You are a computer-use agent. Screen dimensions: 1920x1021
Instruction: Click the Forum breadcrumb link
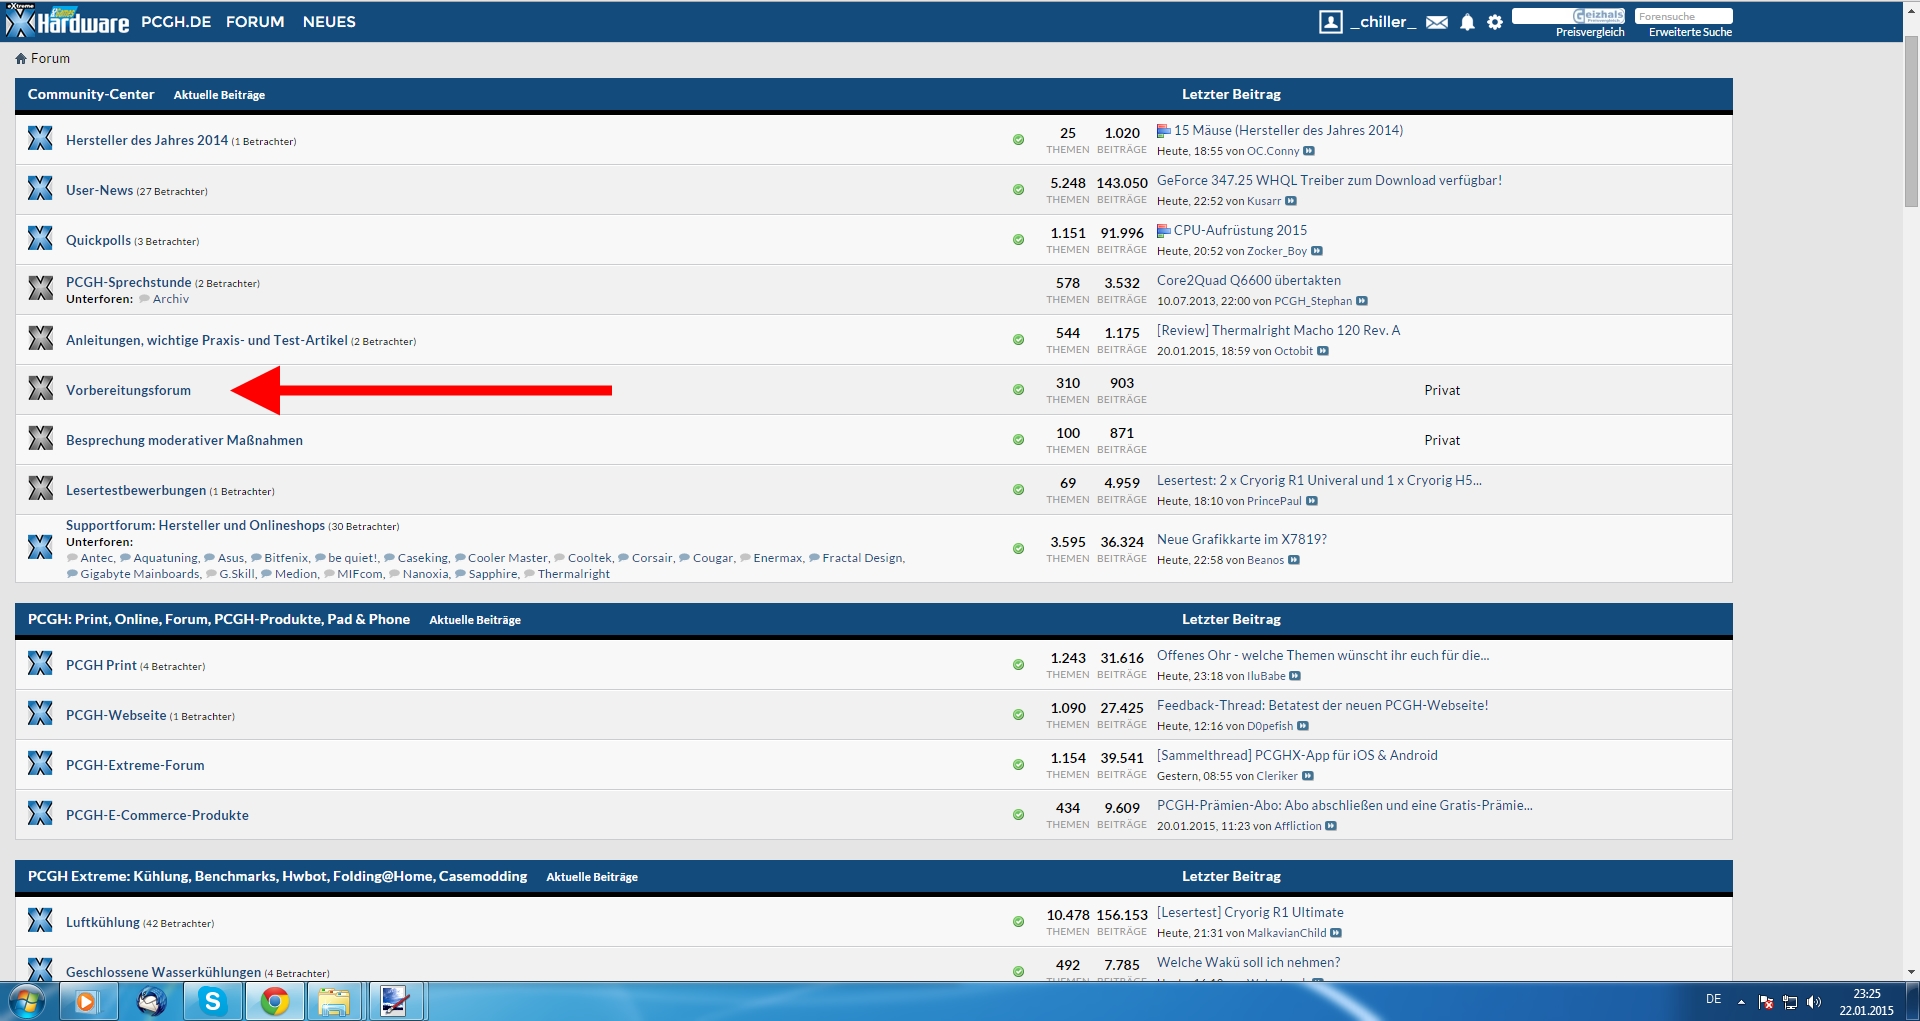[x=50, y=59]
